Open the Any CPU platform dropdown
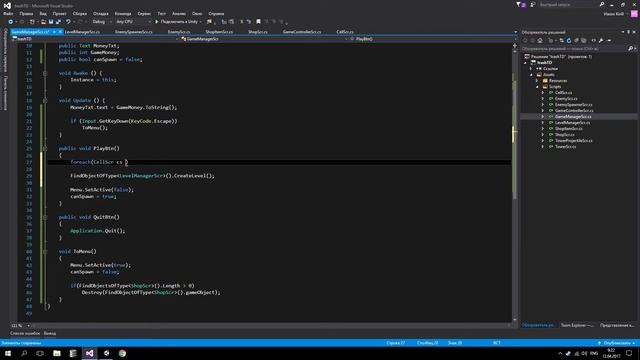Screen dimensions: 640x360 133,22
